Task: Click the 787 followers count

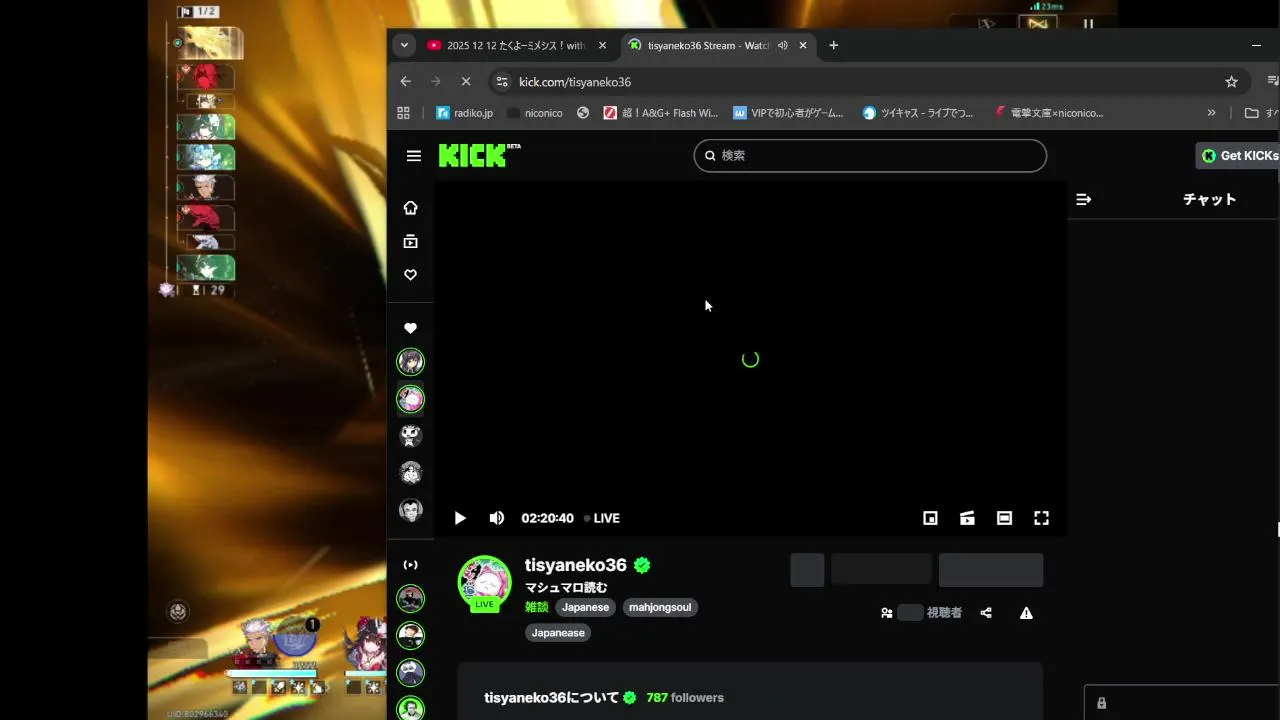Action: [685, 697]
